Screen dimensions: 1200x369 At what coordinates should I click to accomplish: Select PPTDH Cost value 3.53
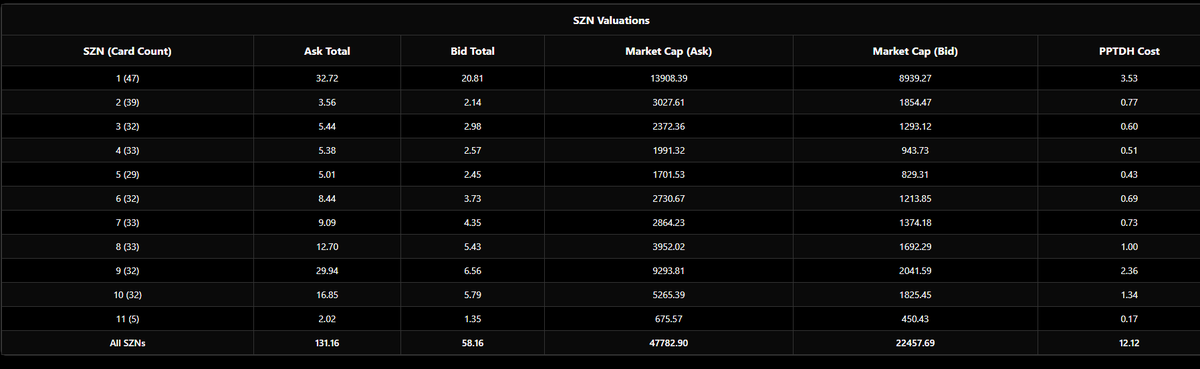click(x=1129, y=78)
